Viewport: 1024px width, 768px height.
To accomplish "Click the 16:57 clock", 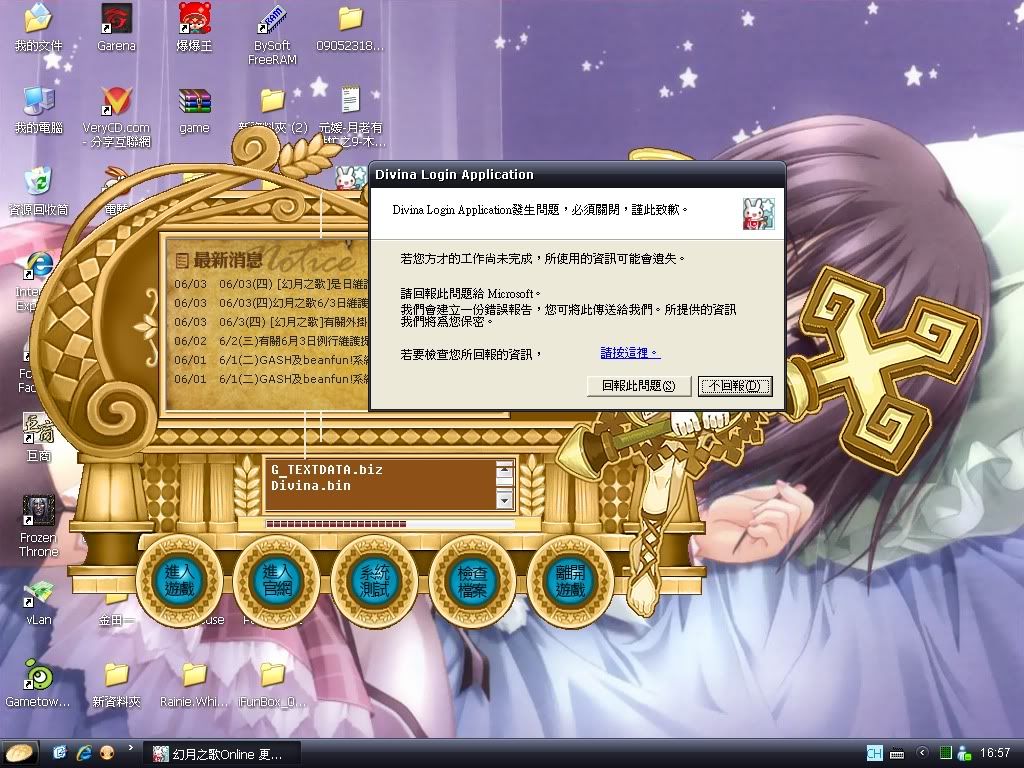I will point(995,754).
